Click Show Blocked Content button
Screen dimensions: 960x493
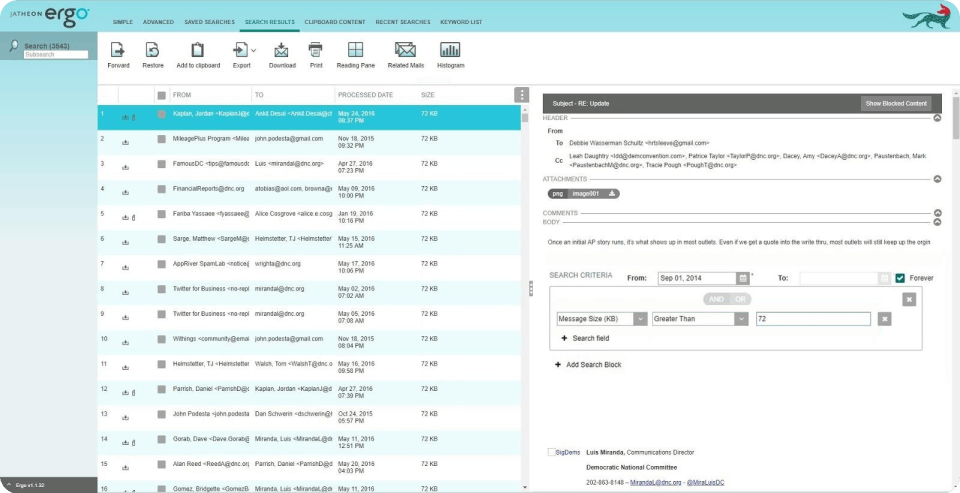(896, 103)
